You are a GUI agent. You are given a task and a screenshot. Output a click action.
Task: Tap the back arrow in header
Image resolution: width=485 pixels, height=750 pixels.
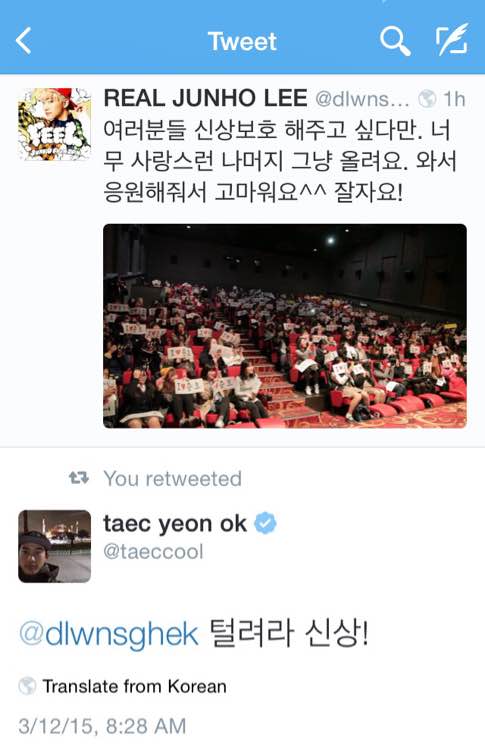pyautogui.click(x=24, y=41)
